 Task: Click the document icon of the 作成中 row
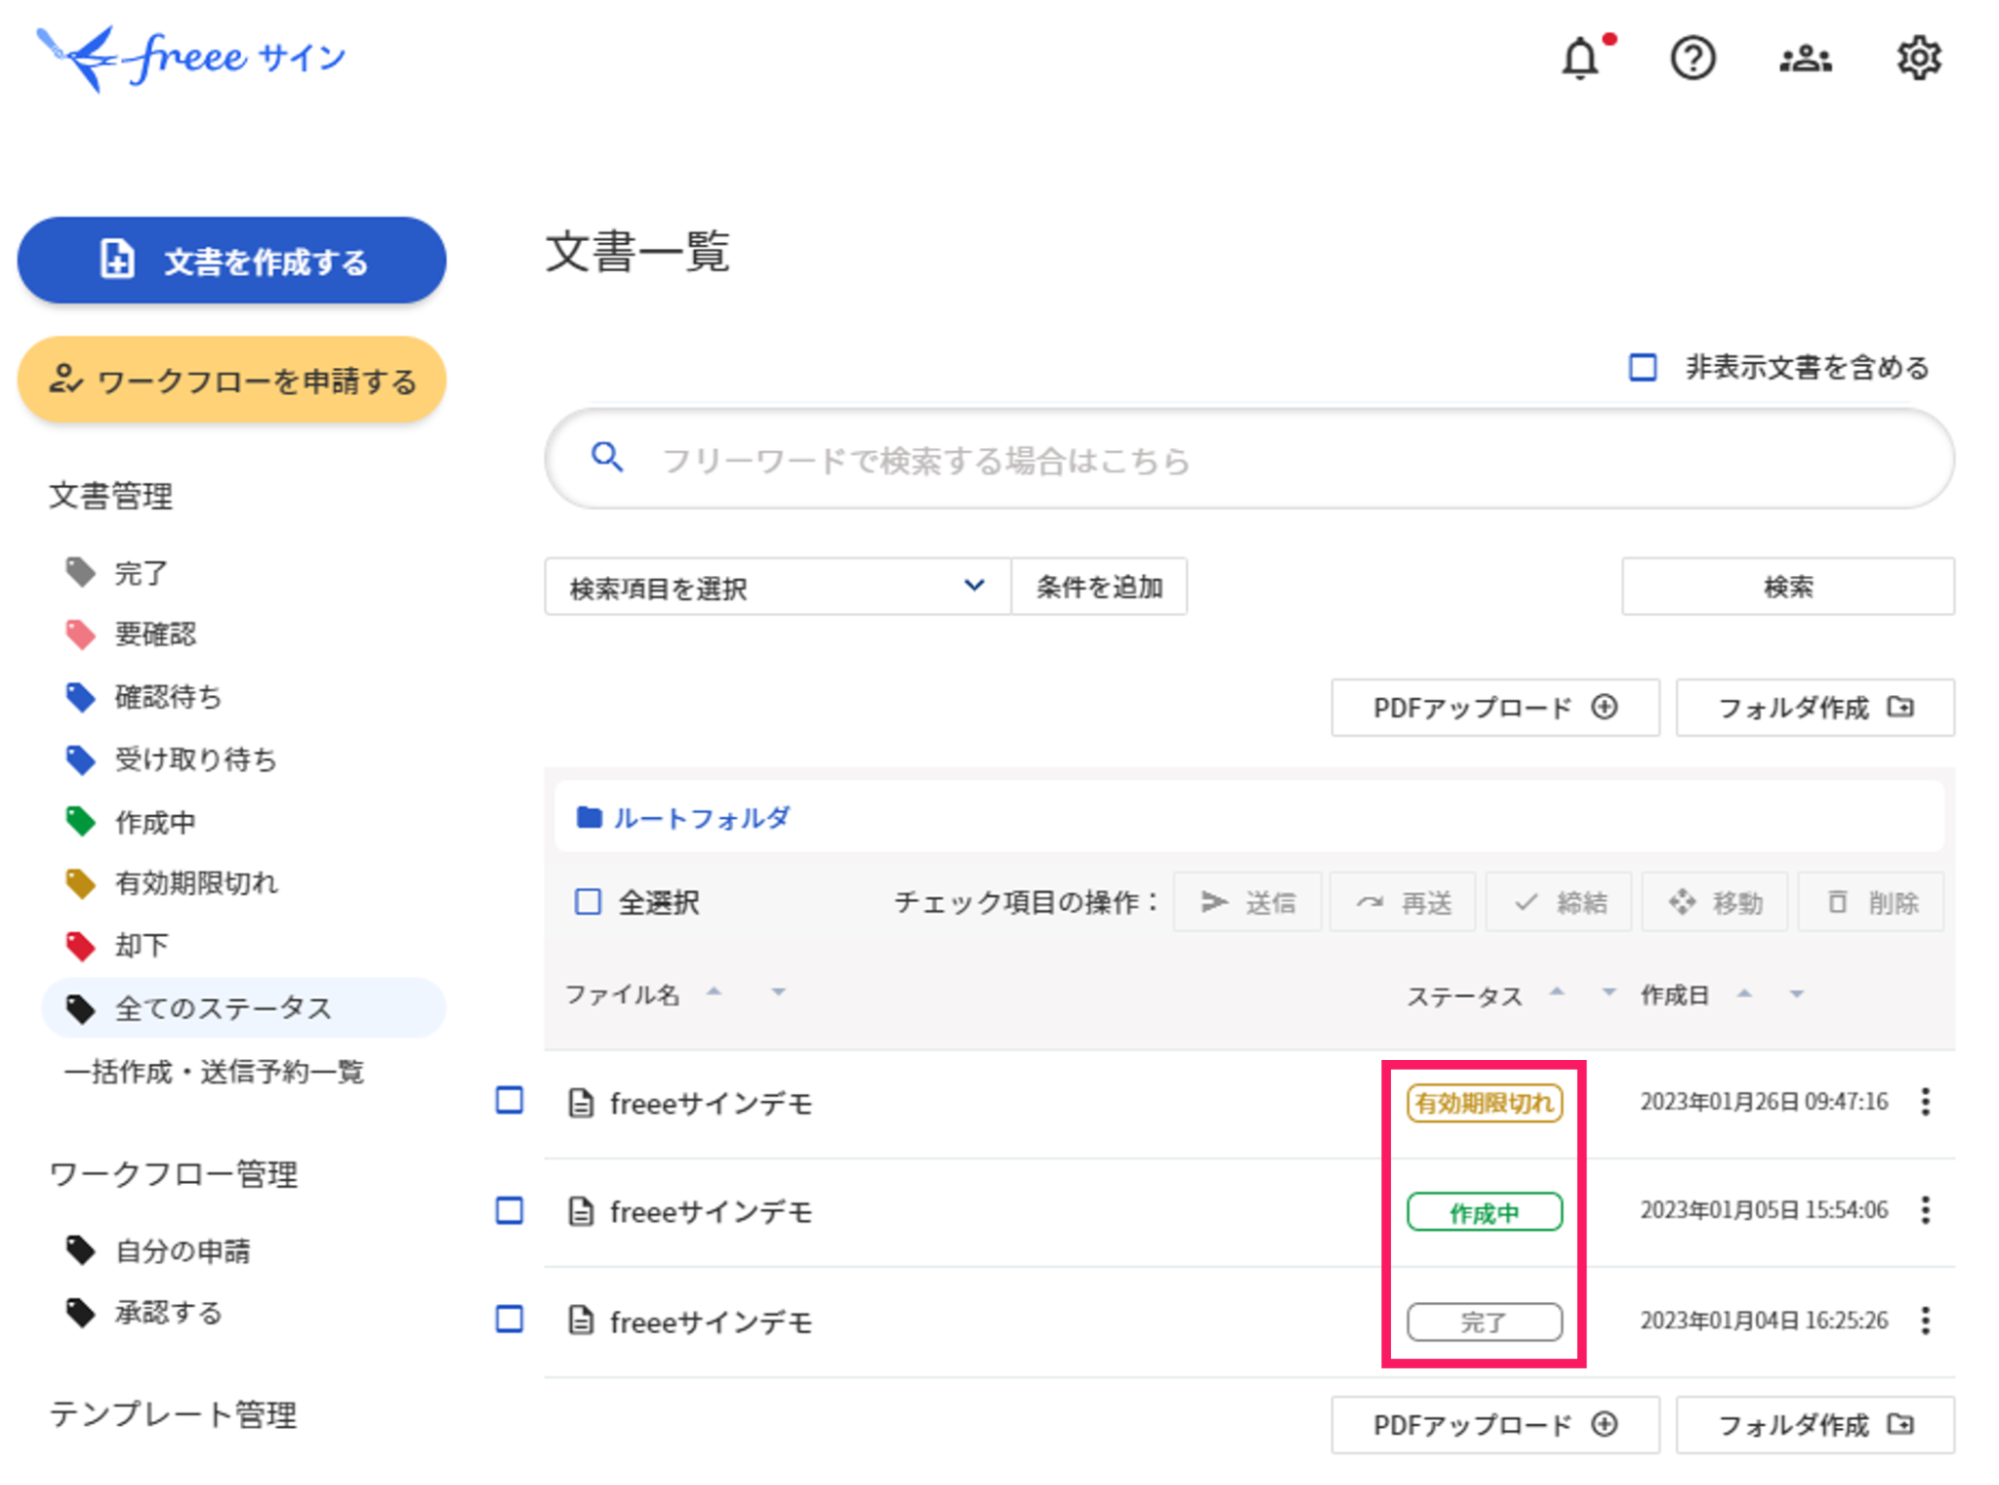pos(580,1211)
